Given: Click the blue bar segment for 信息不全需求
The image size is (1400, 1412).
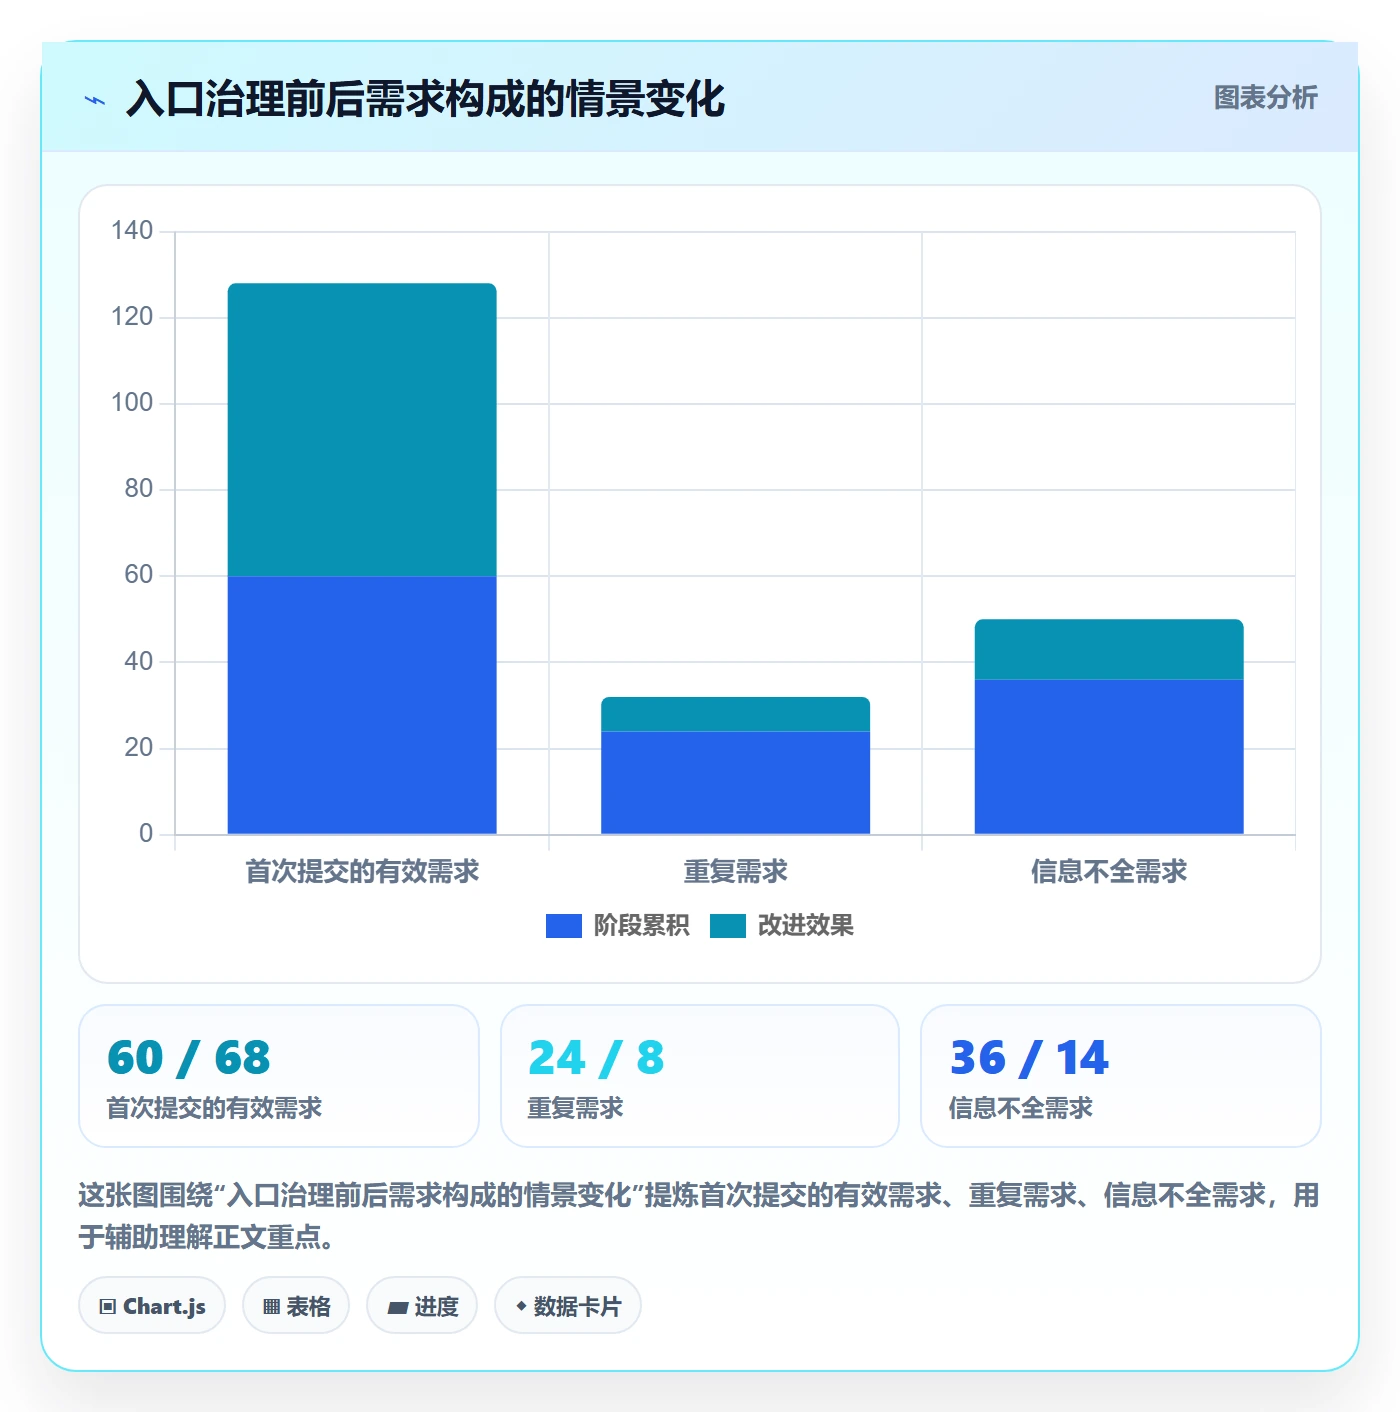Looking at the screenshot, I should pos(1109,757).
